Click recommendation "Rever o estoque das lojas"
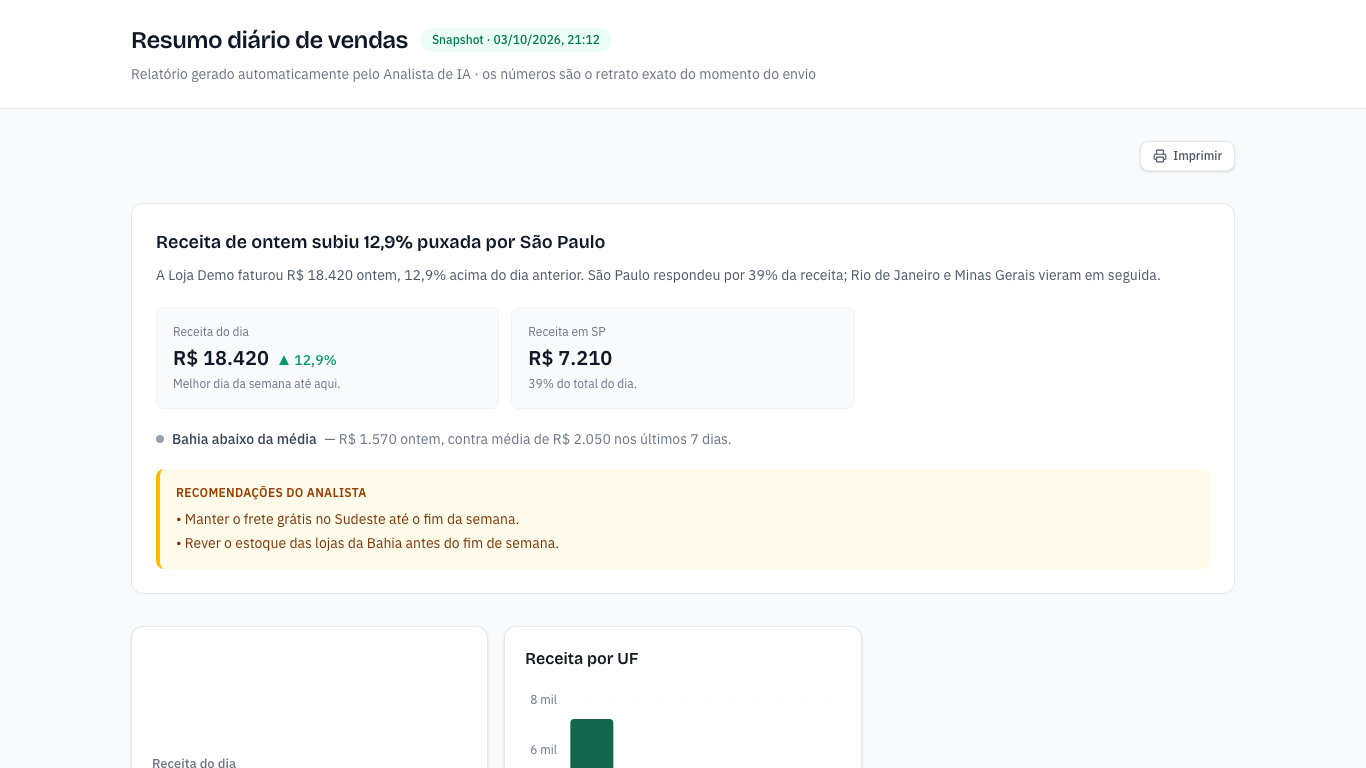Screen dimensions: 1366x768 click(x=367, y=543)
